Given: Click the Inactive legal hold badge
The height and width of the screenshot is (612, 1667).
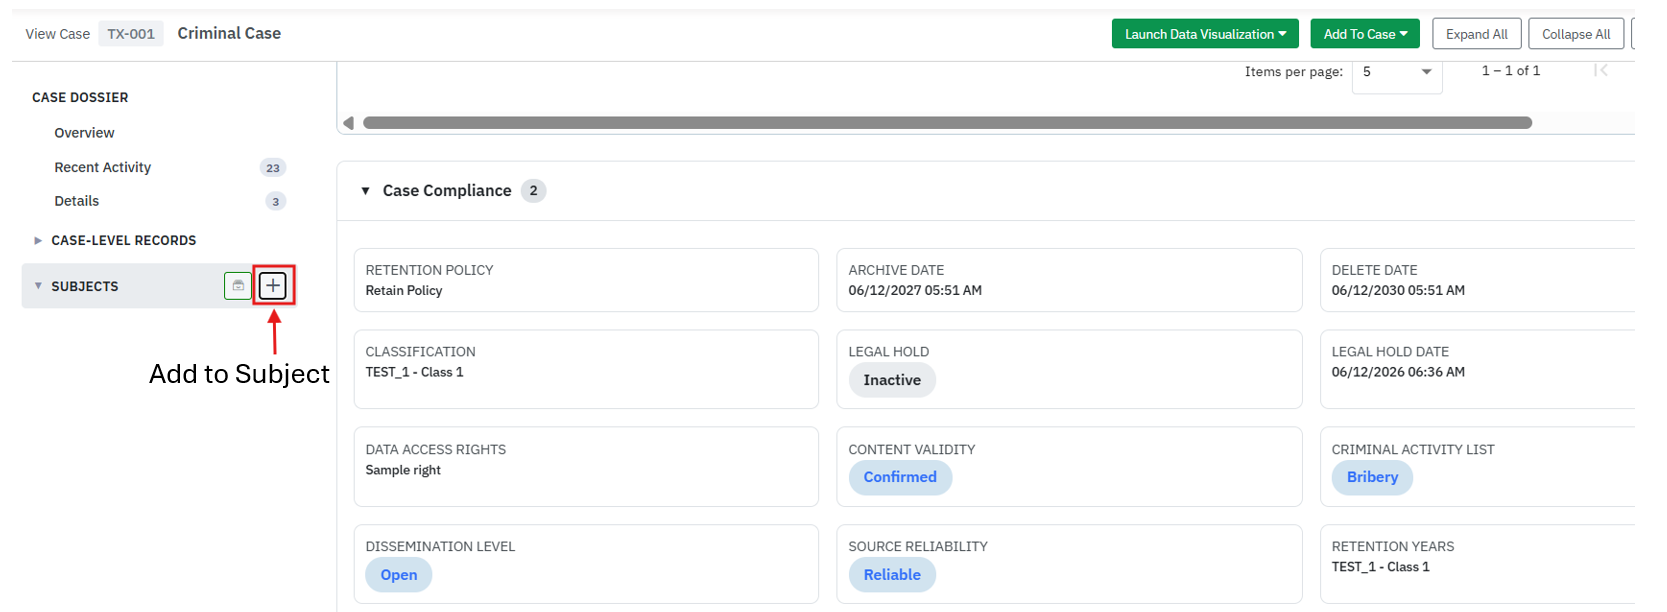Looking at the screenshot, I should (892, 380).
